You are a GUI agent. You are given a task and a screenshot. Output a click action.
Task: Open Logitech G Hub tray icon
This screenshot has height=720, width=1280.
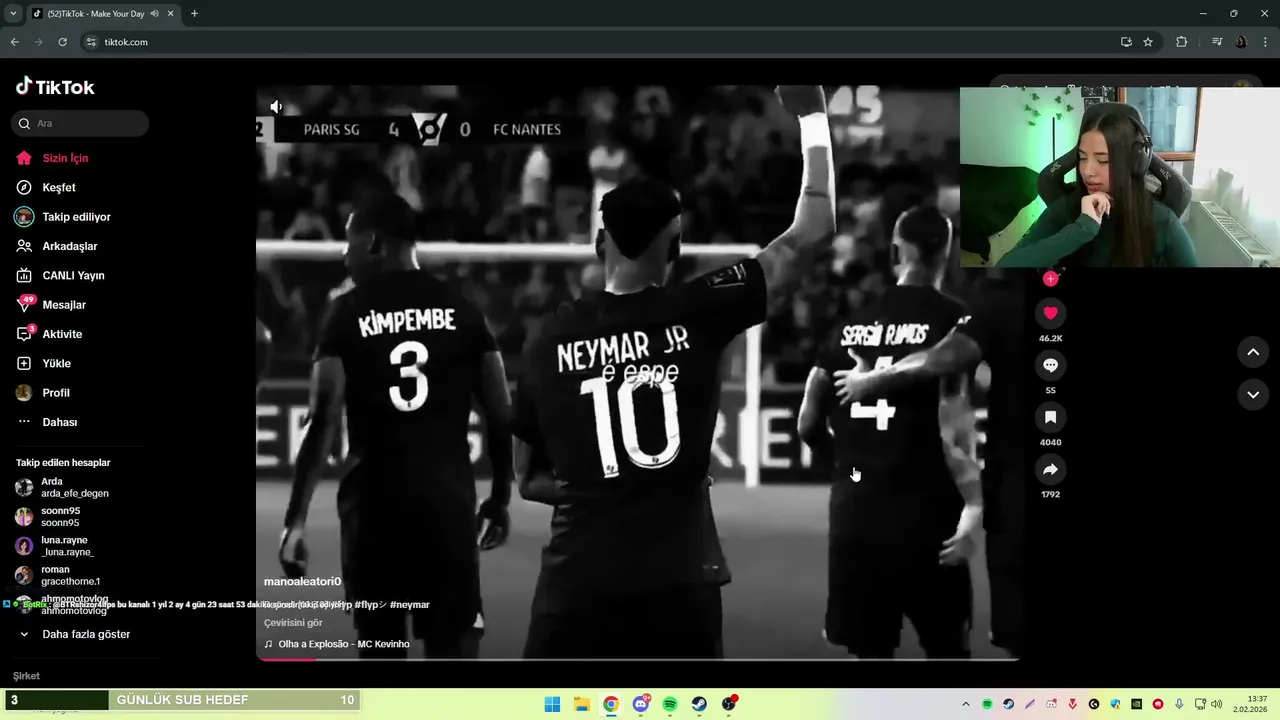coord(1094,704)
